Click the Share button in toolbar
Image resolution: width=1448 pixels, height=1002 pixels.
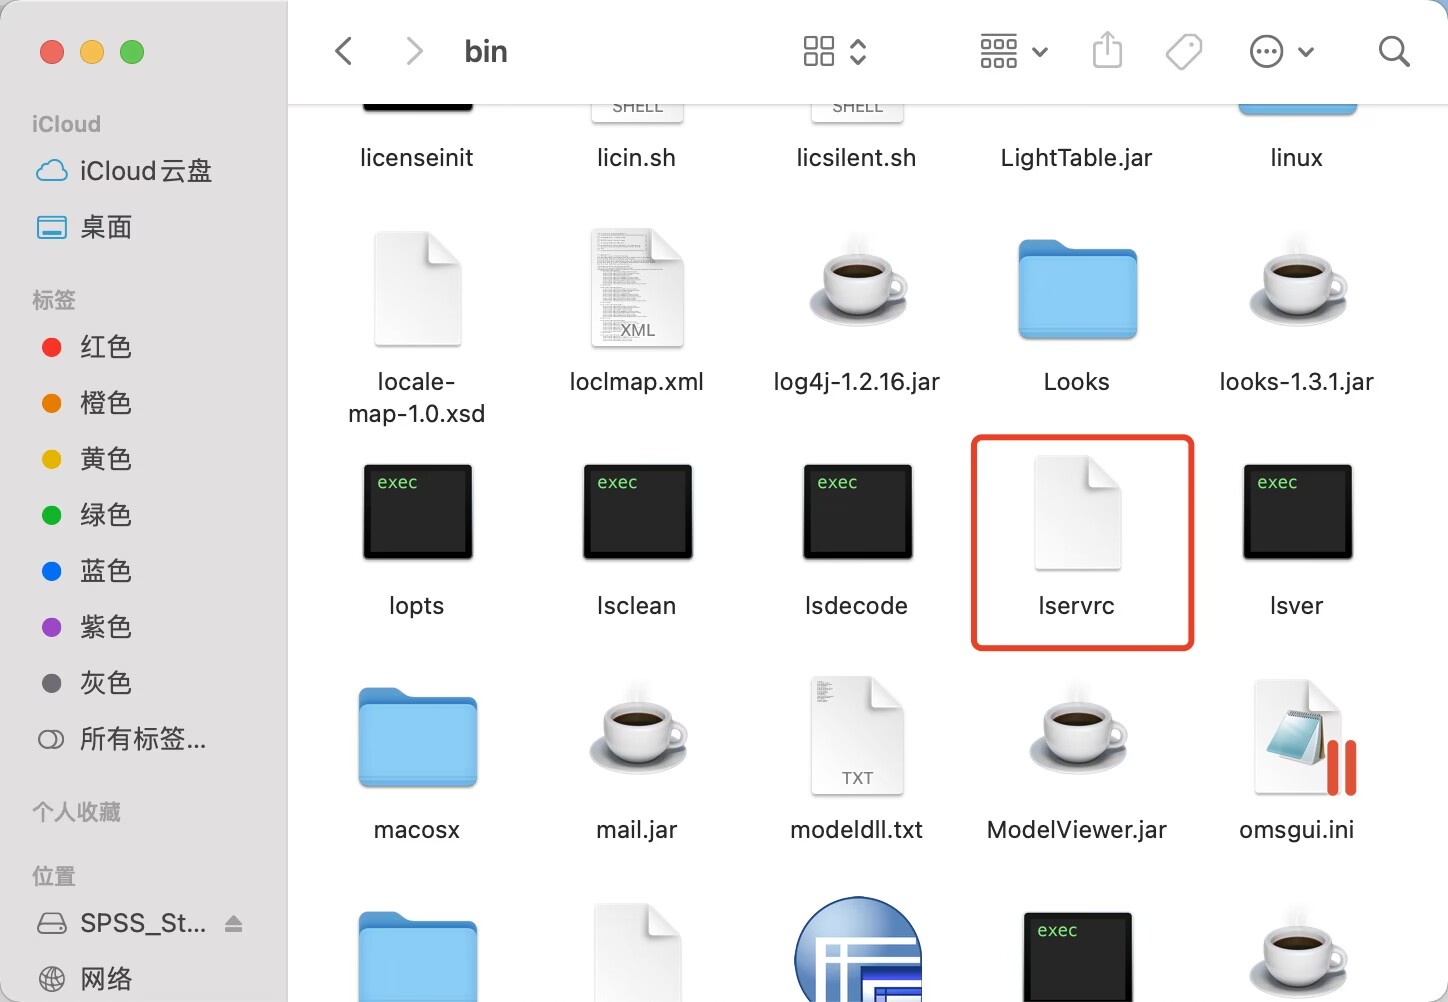pyautogui.click(x=1107, y=50)
